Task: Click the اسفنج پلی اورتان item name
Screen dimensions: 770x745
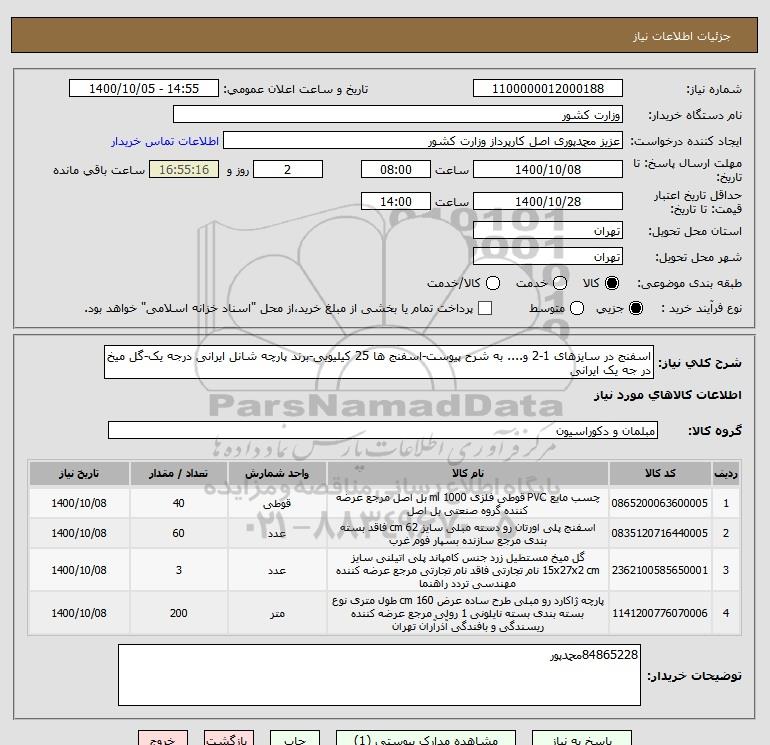Action: click(468, 534)
